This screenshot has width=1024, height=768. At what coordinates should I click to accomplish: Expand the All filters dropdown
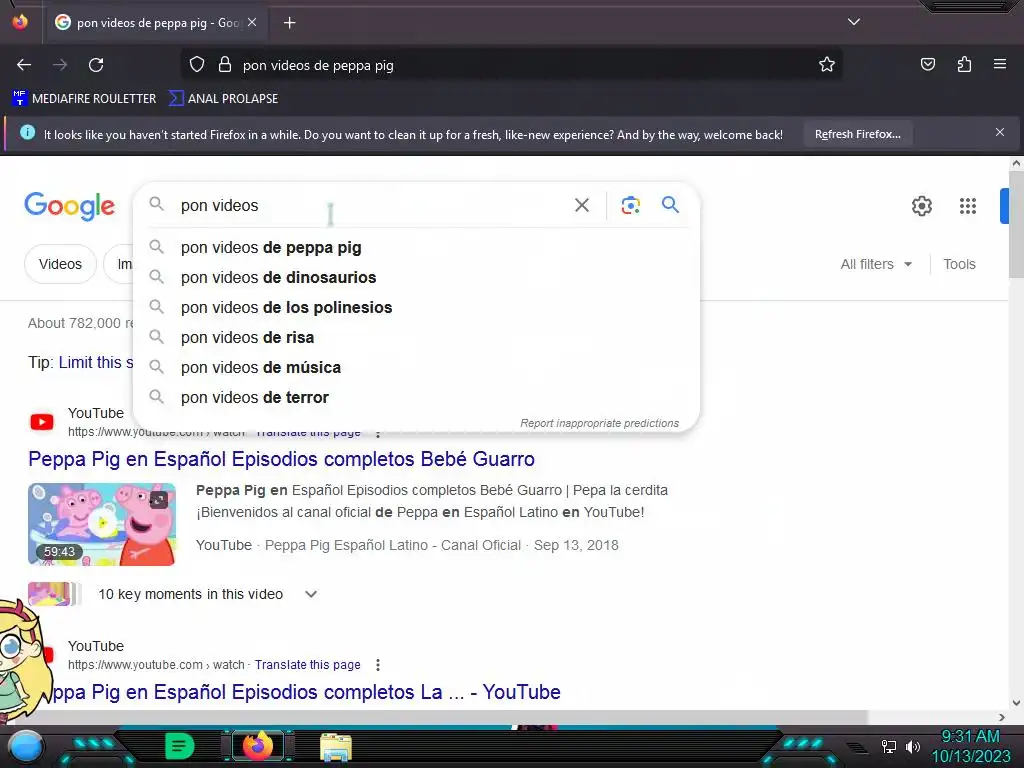coord(876,264)
